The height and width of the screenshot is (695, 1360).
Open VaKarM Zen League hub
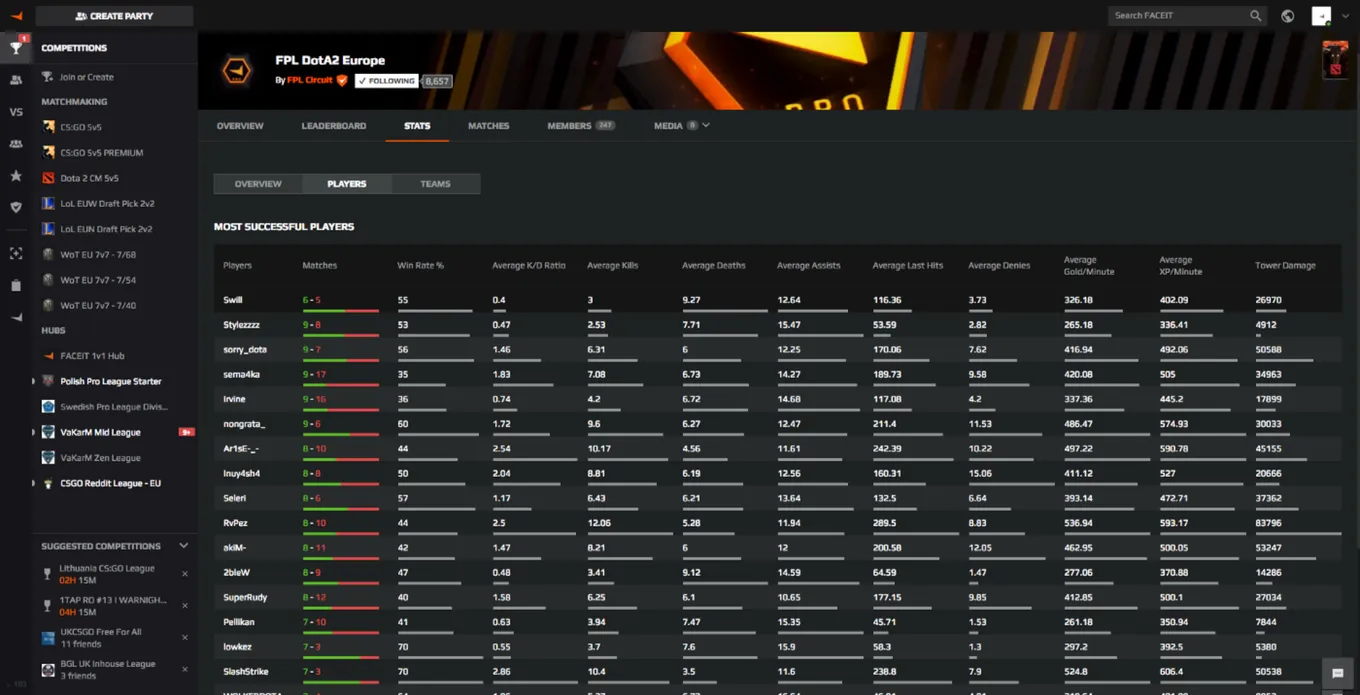[x=100, y=458]
